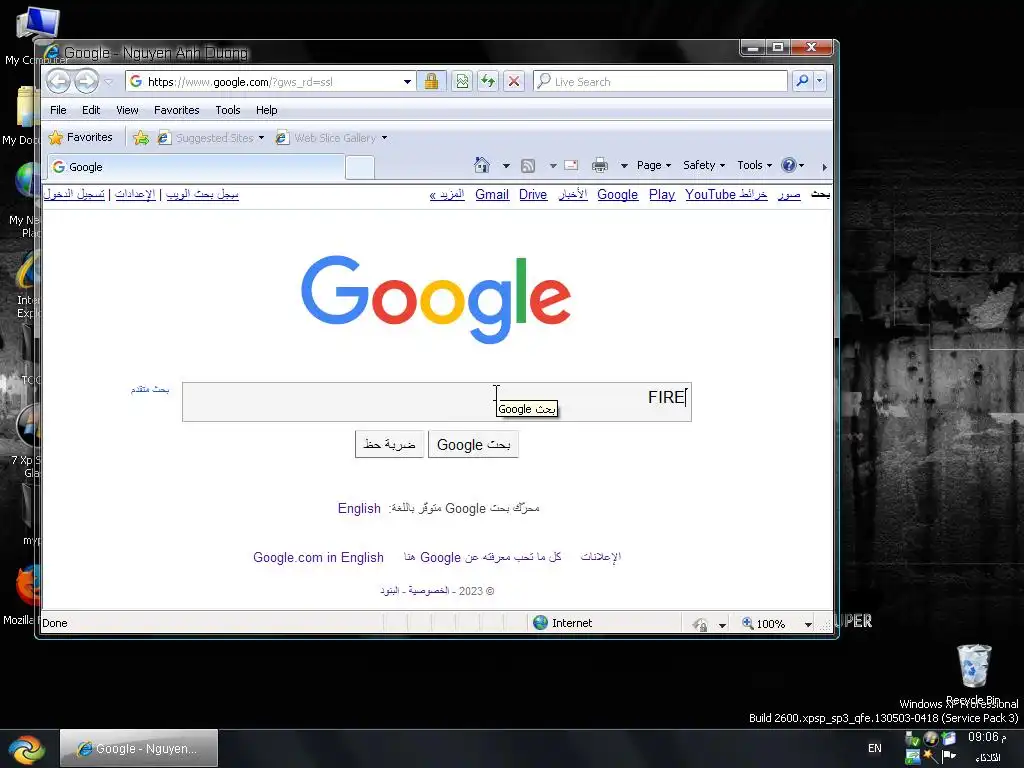Open the Play link
1024x768 pixels.
pyautogui.click(x=662, y=195)
